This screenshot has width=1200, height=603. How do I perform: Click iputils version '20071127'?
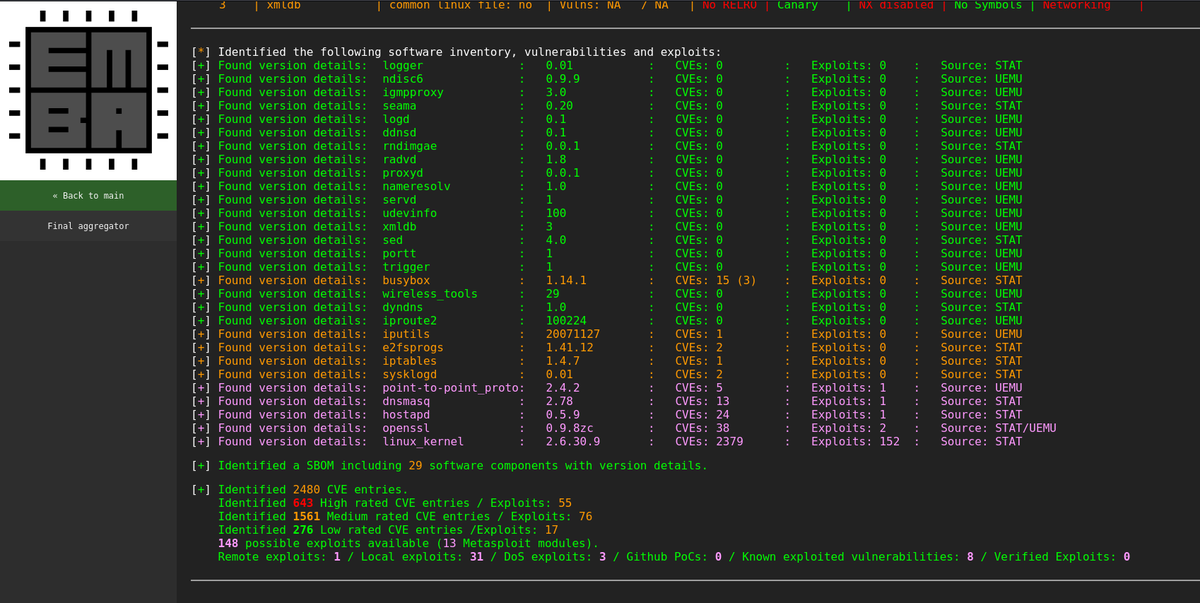(573, 334)
